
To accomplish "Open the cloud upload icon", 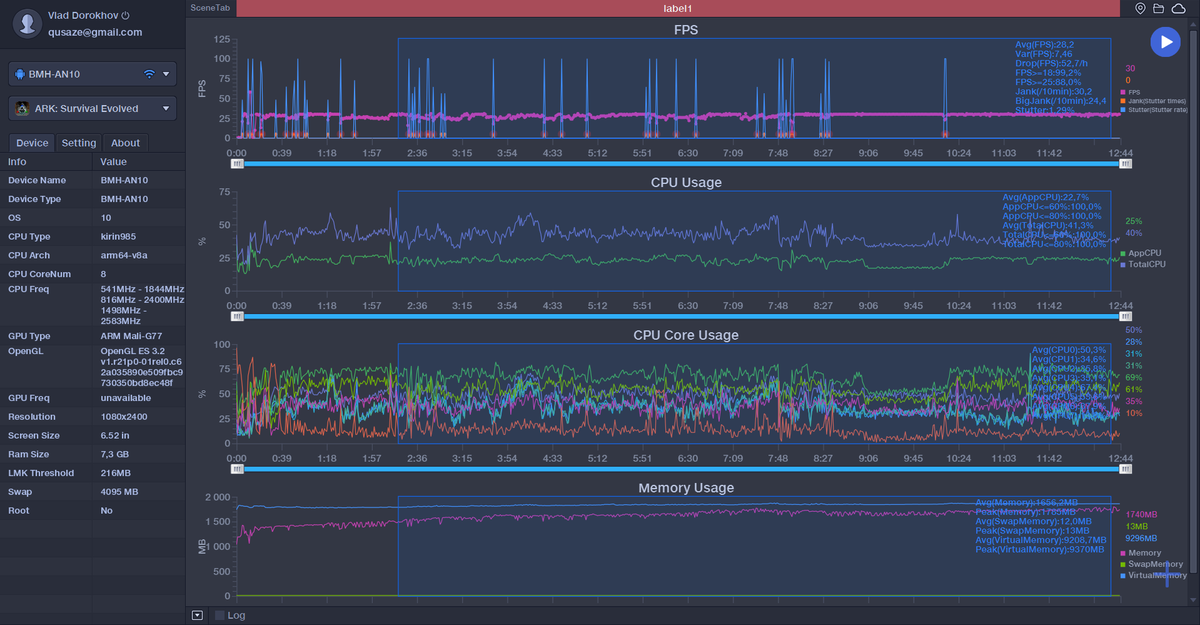I will point(1178,8).
